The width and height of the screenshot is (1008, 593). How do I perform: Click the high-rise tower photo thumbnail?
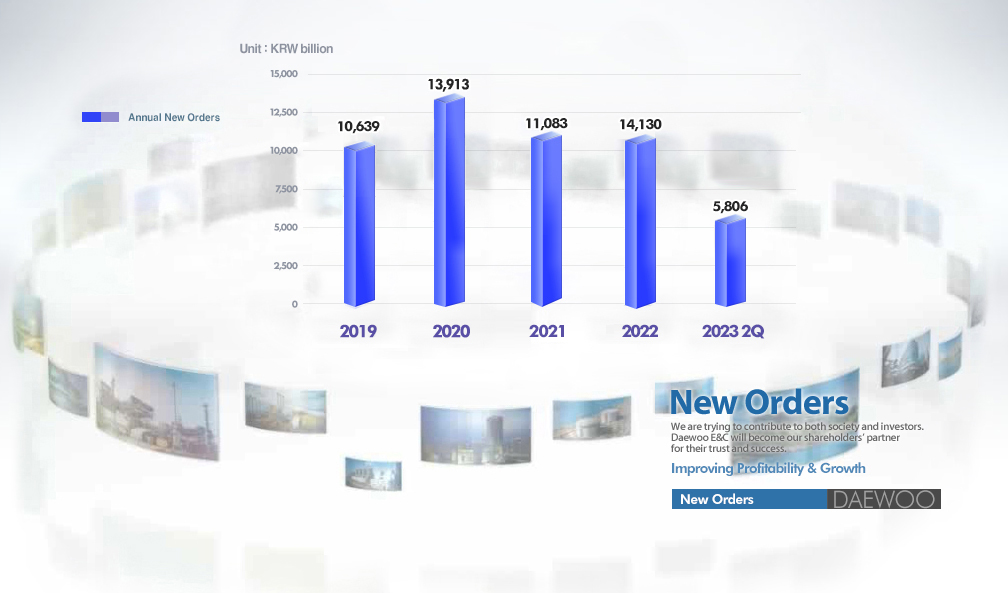point(476,435)
